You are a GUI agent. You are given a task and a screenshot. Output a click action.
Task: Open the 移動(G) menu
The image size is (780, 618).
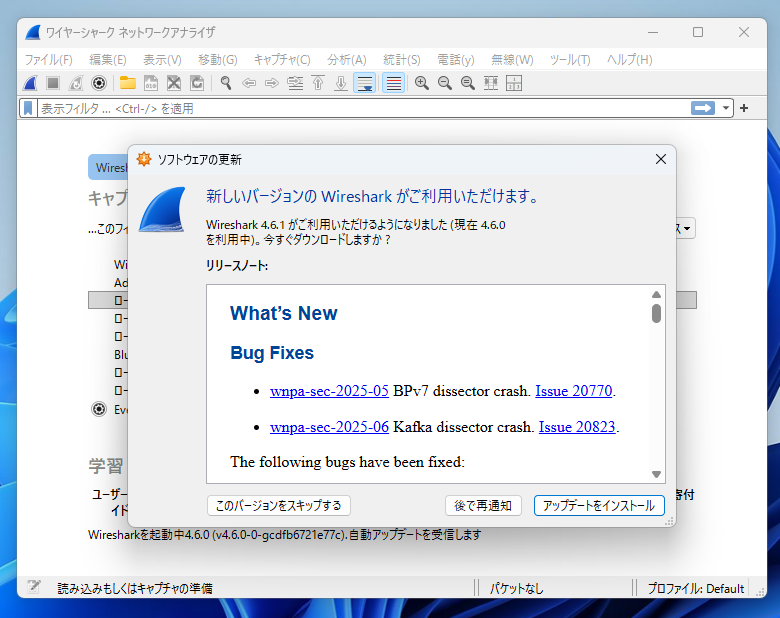coord(217,60)
